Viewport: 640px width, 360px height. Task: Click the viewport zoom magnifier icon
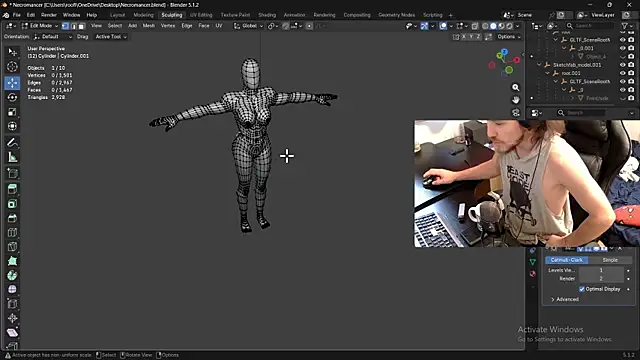516,87
